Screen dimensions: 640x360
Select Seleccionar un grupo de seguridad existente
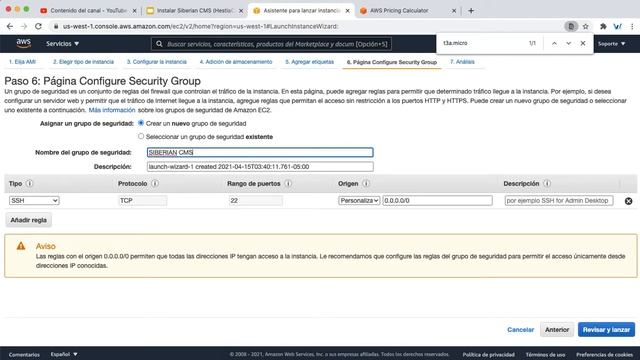coord(141,136)
